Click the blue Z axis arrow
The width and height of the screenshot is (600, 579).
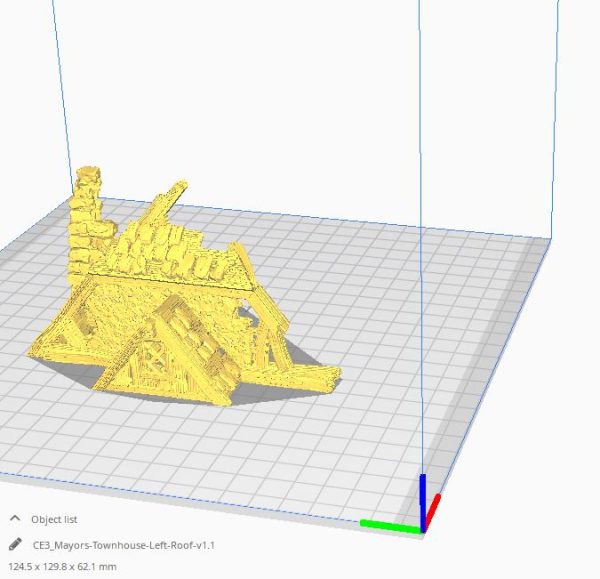tap(423, 495)
